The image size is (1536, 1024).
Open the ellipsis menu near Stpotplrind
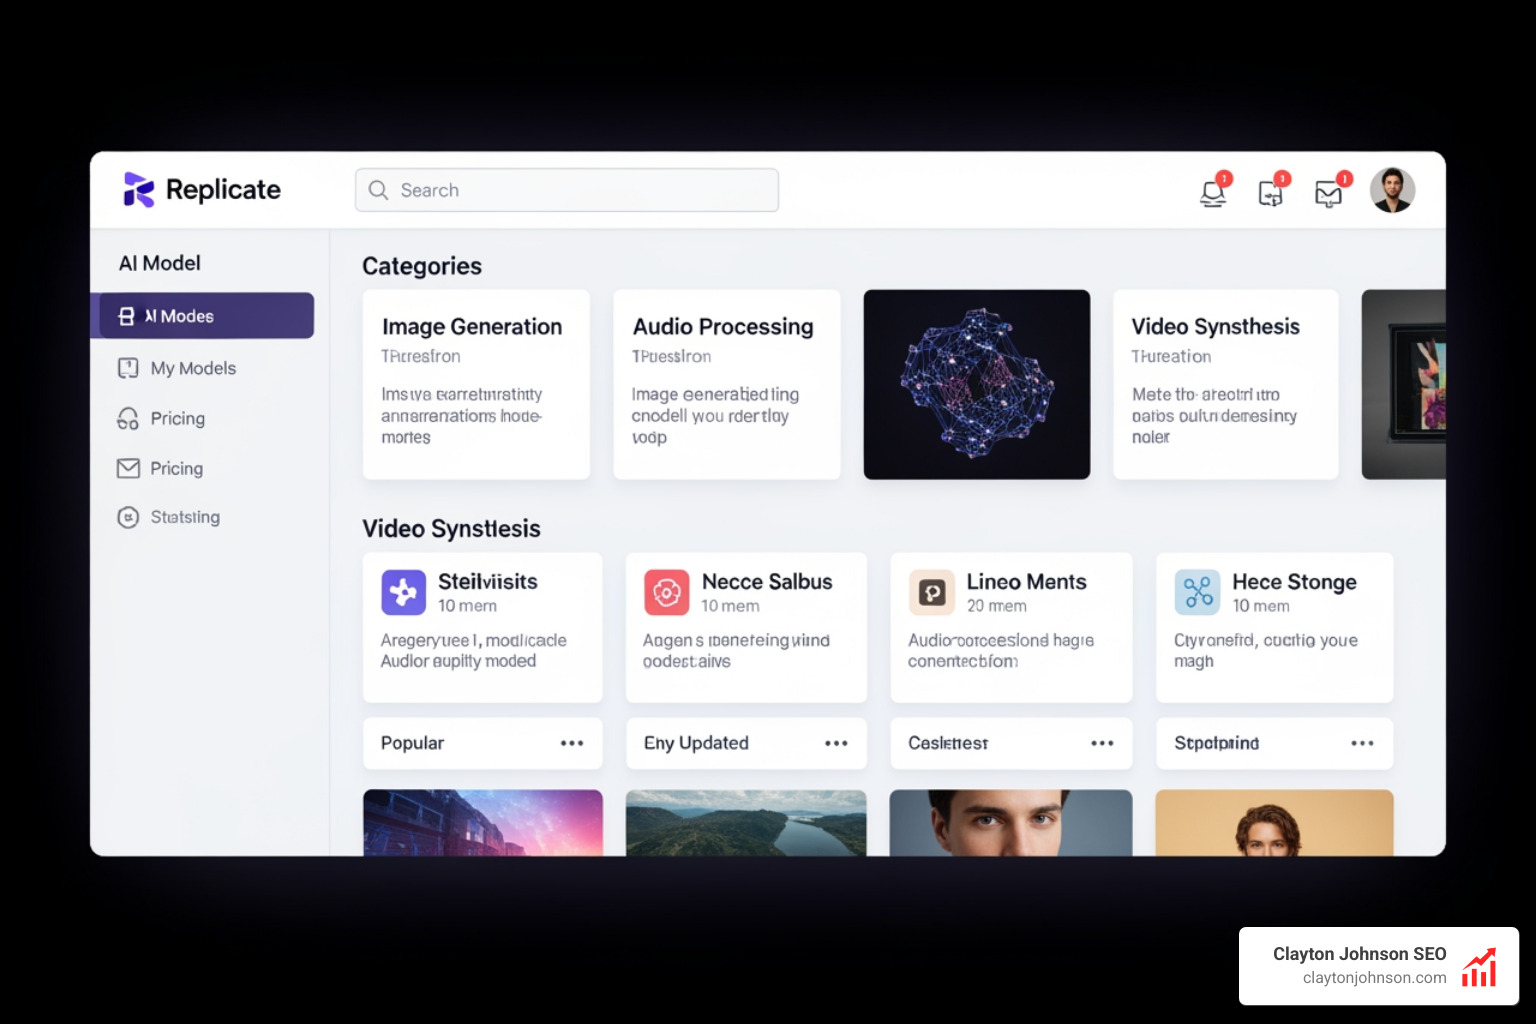(x=1363, y=743)
